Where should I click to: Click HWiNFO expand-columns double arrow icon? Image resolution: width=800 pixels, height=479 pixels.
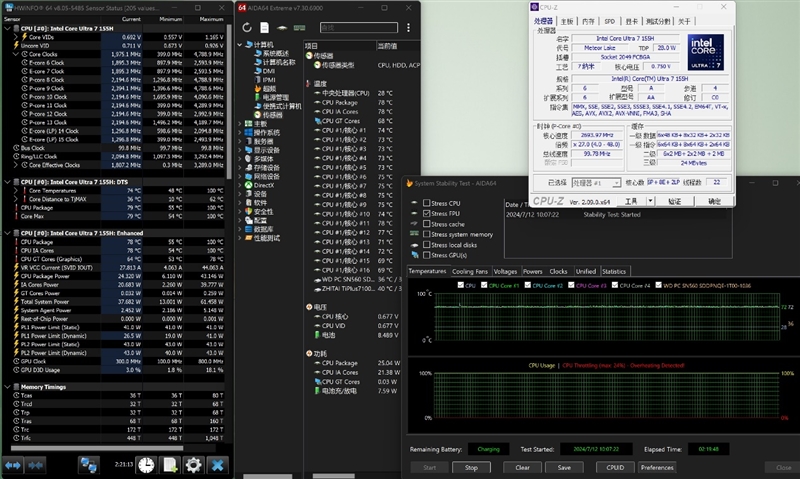click(x=13, y=465)
